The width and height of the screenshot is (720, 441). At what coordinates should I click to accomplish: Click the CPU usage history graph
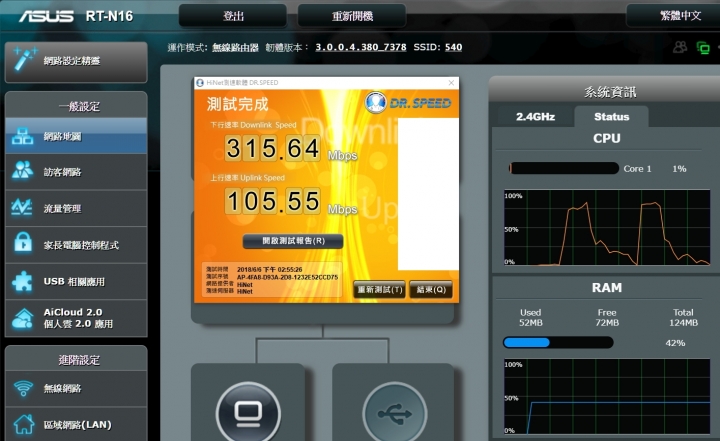[607, 228]
